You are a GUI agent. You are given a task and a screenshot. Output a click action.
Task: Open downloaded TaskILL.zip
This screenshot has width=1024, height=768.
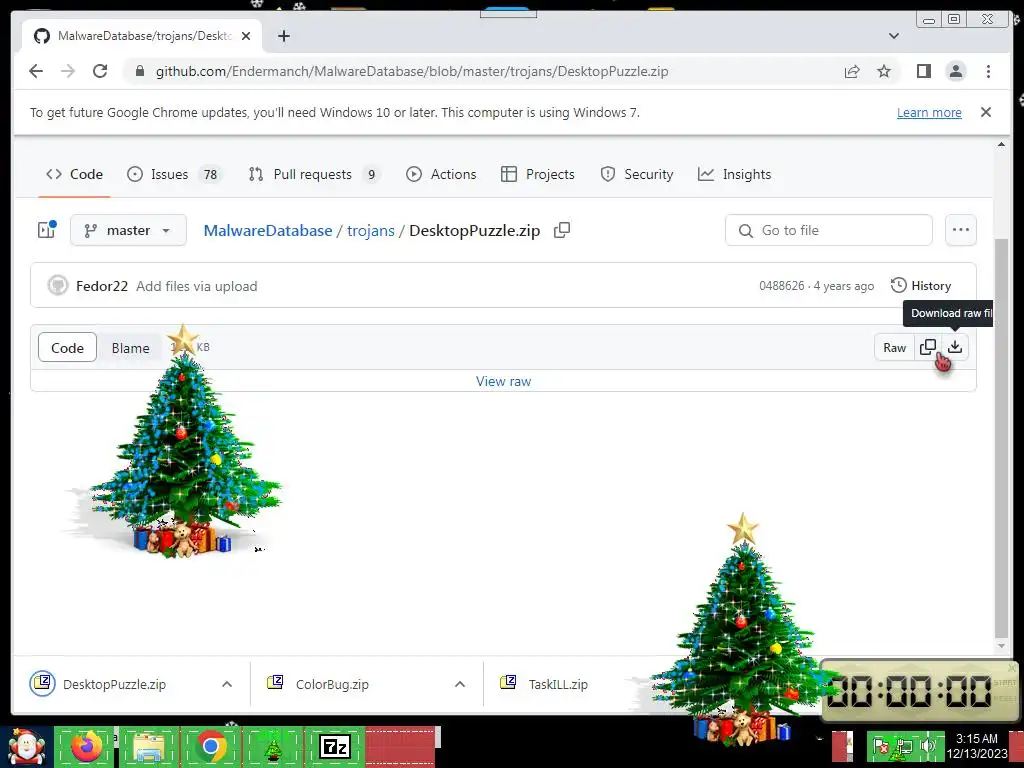point(543,684)
